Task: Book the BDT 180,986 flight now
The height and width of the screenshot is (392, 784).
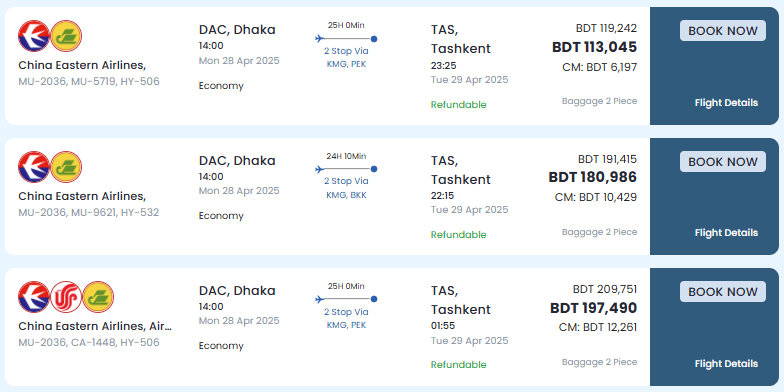Action: click(x=722, y=162)
